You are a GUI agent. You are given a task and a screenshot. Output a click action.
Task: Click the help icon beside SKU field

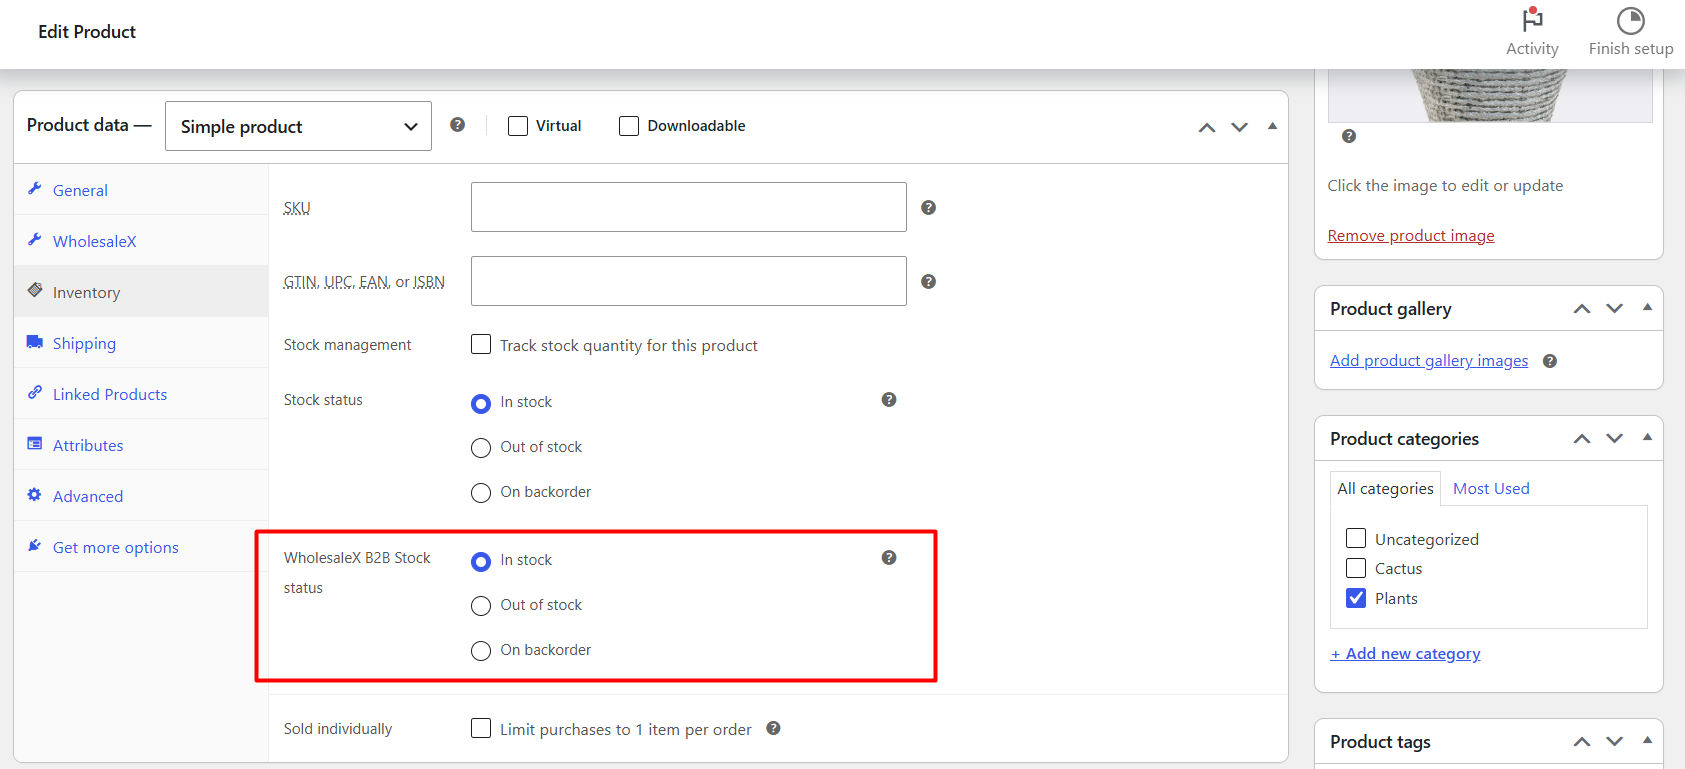click(x=928, y=207)
